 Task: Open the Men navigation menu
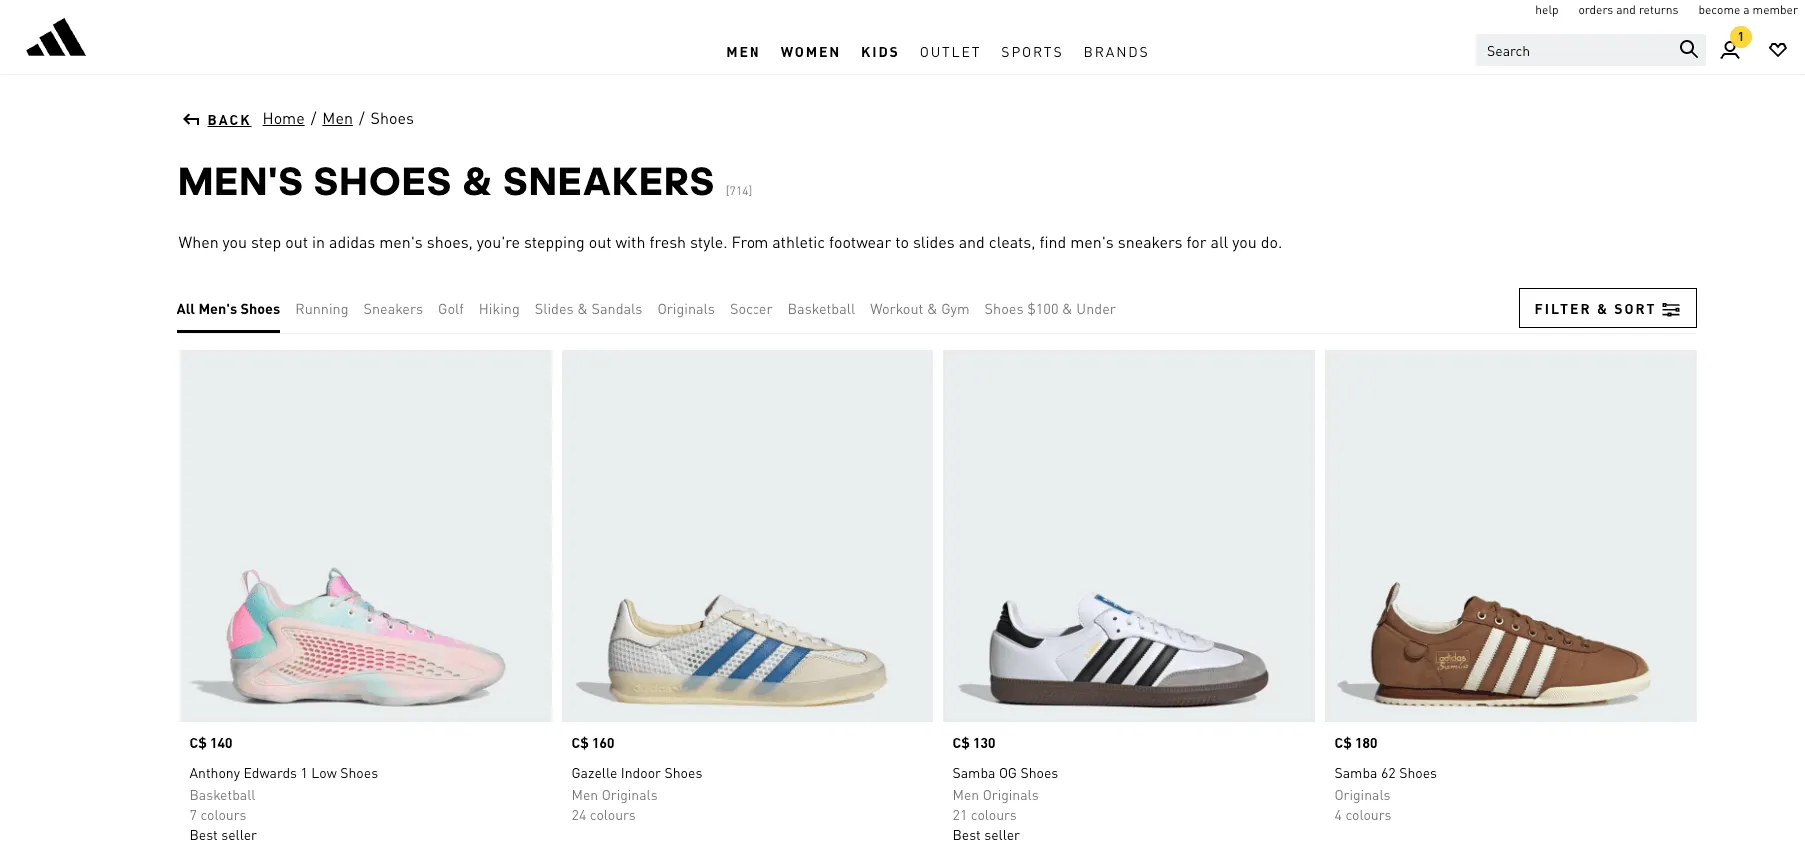click(x=742, y=52)
